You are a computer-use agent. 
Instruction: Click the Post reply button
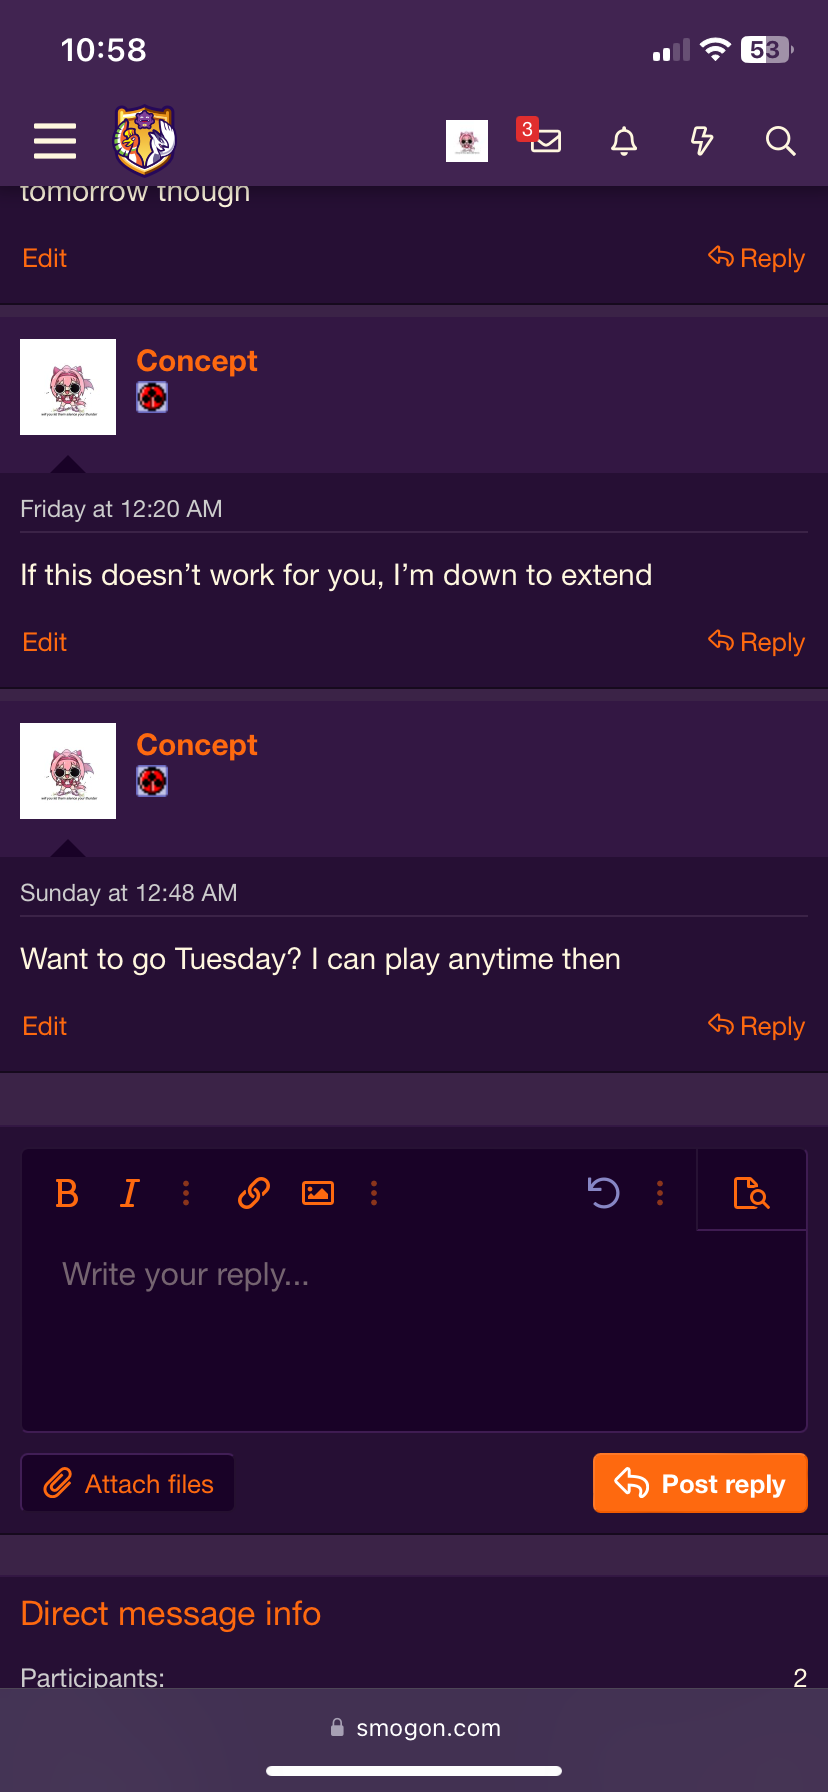pyautogui.click(x=700, y=1483)
